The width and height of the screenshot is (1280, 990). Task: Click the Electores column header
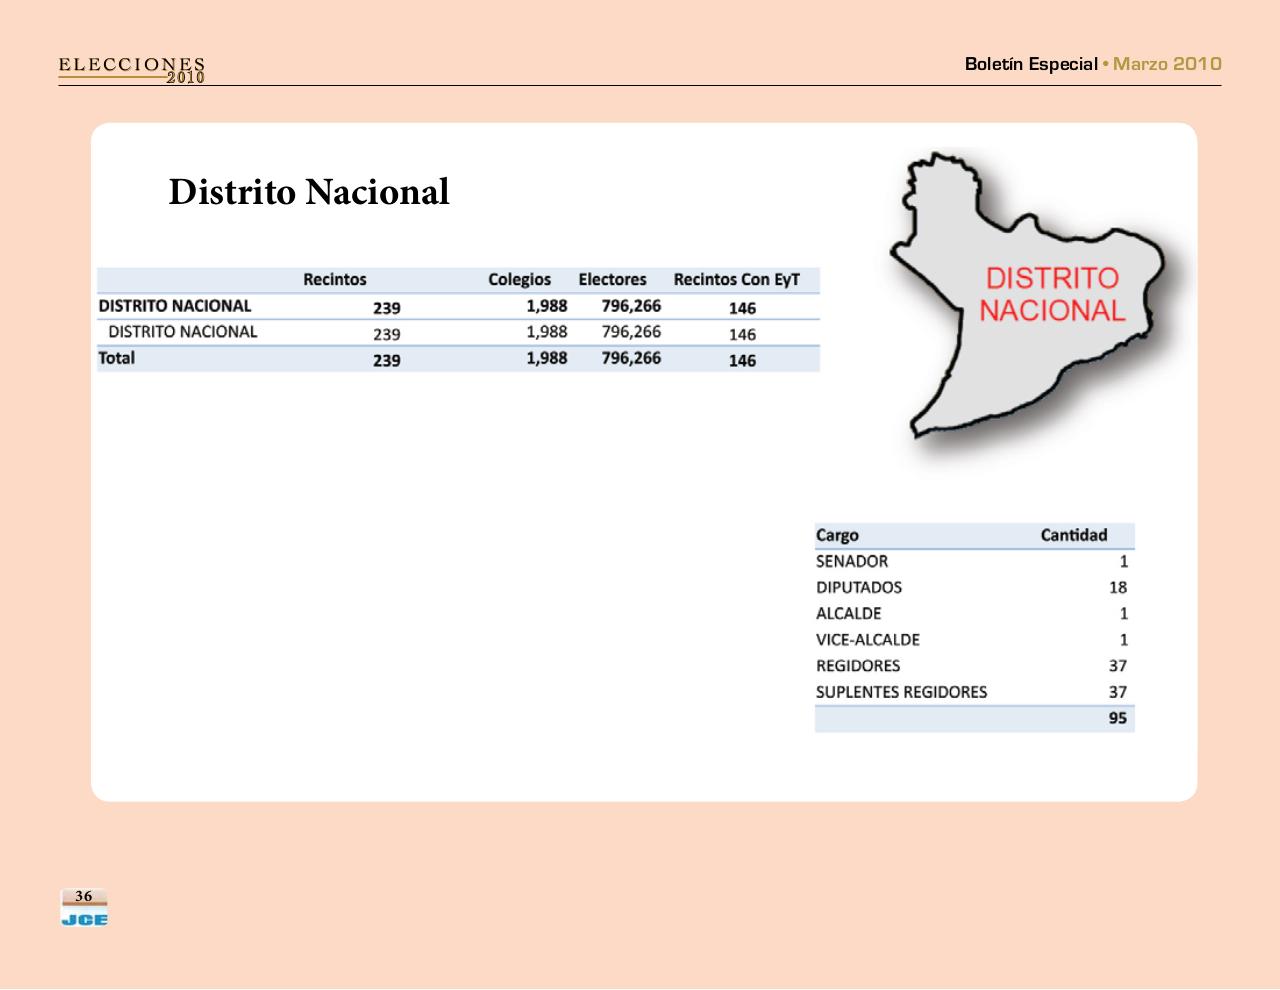[613, 280]
